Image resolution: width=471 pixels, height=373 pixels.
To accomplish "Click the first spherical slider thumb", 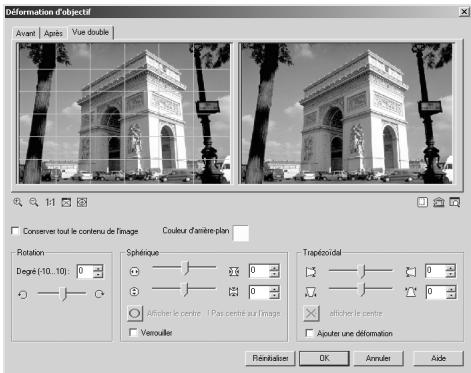I will (x=186, y=268).
